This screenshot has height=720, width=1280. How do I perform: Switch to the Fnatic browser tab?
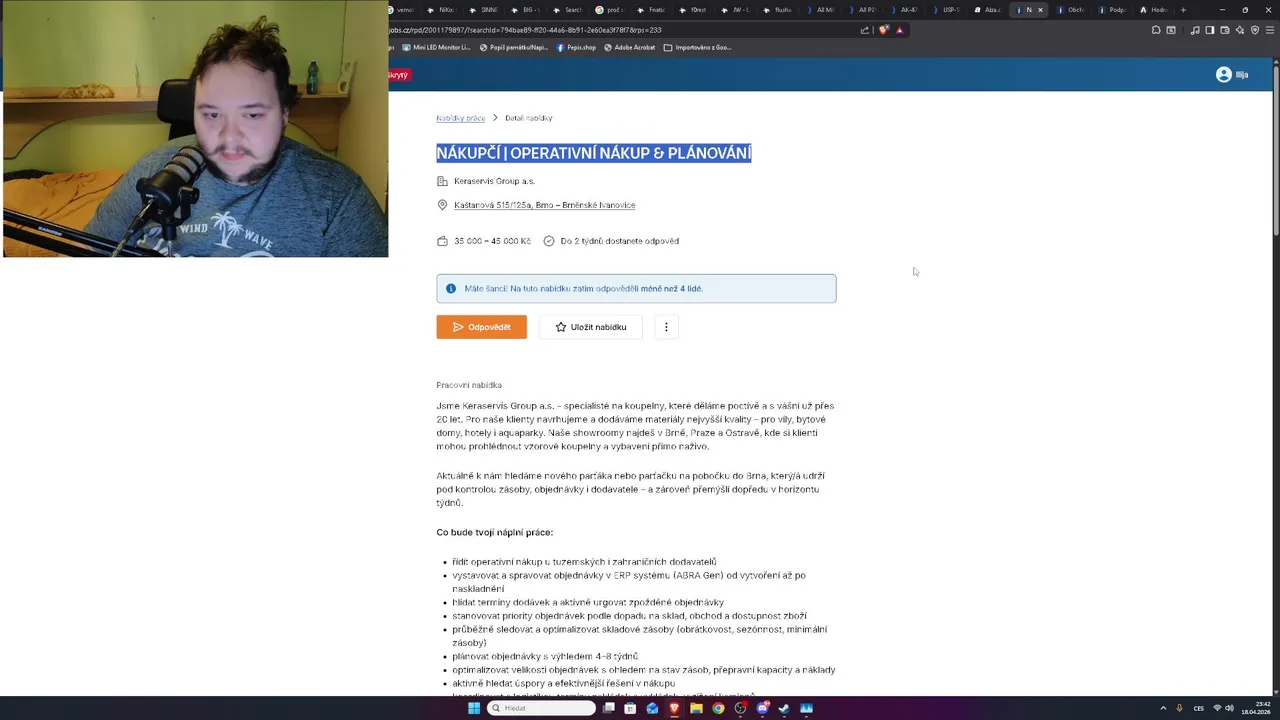point(651,10)
